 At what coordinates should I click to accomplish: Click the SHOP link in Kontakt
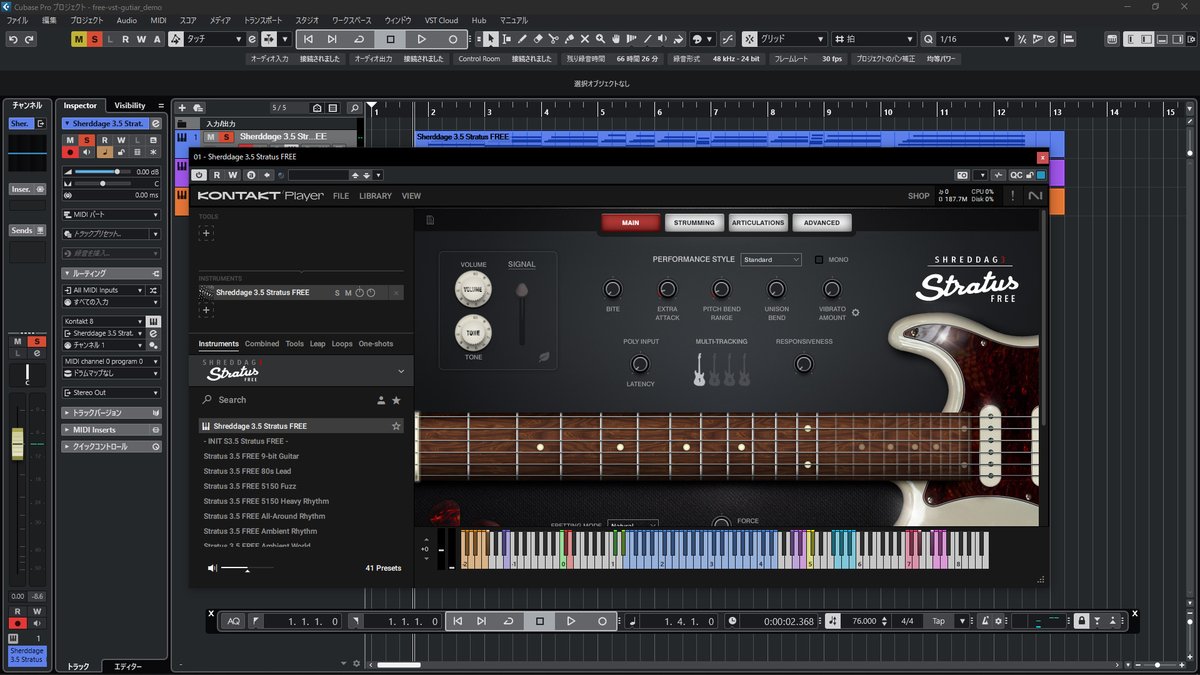click(918, 196)
